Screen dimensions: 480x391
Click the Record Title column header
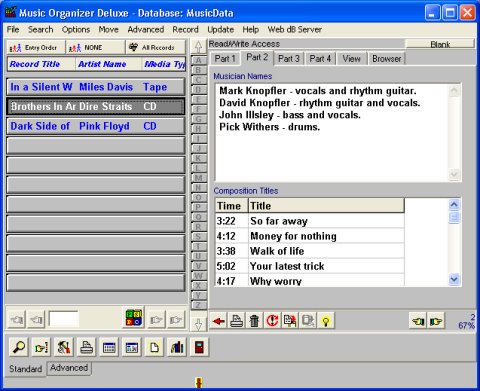(42, 64)
